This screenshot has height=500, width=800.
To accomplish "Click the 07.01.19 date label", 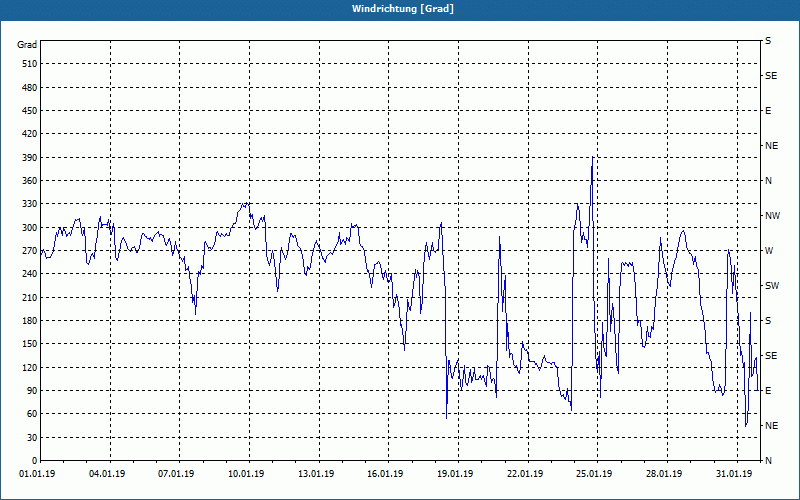I will tap(176, 474).
